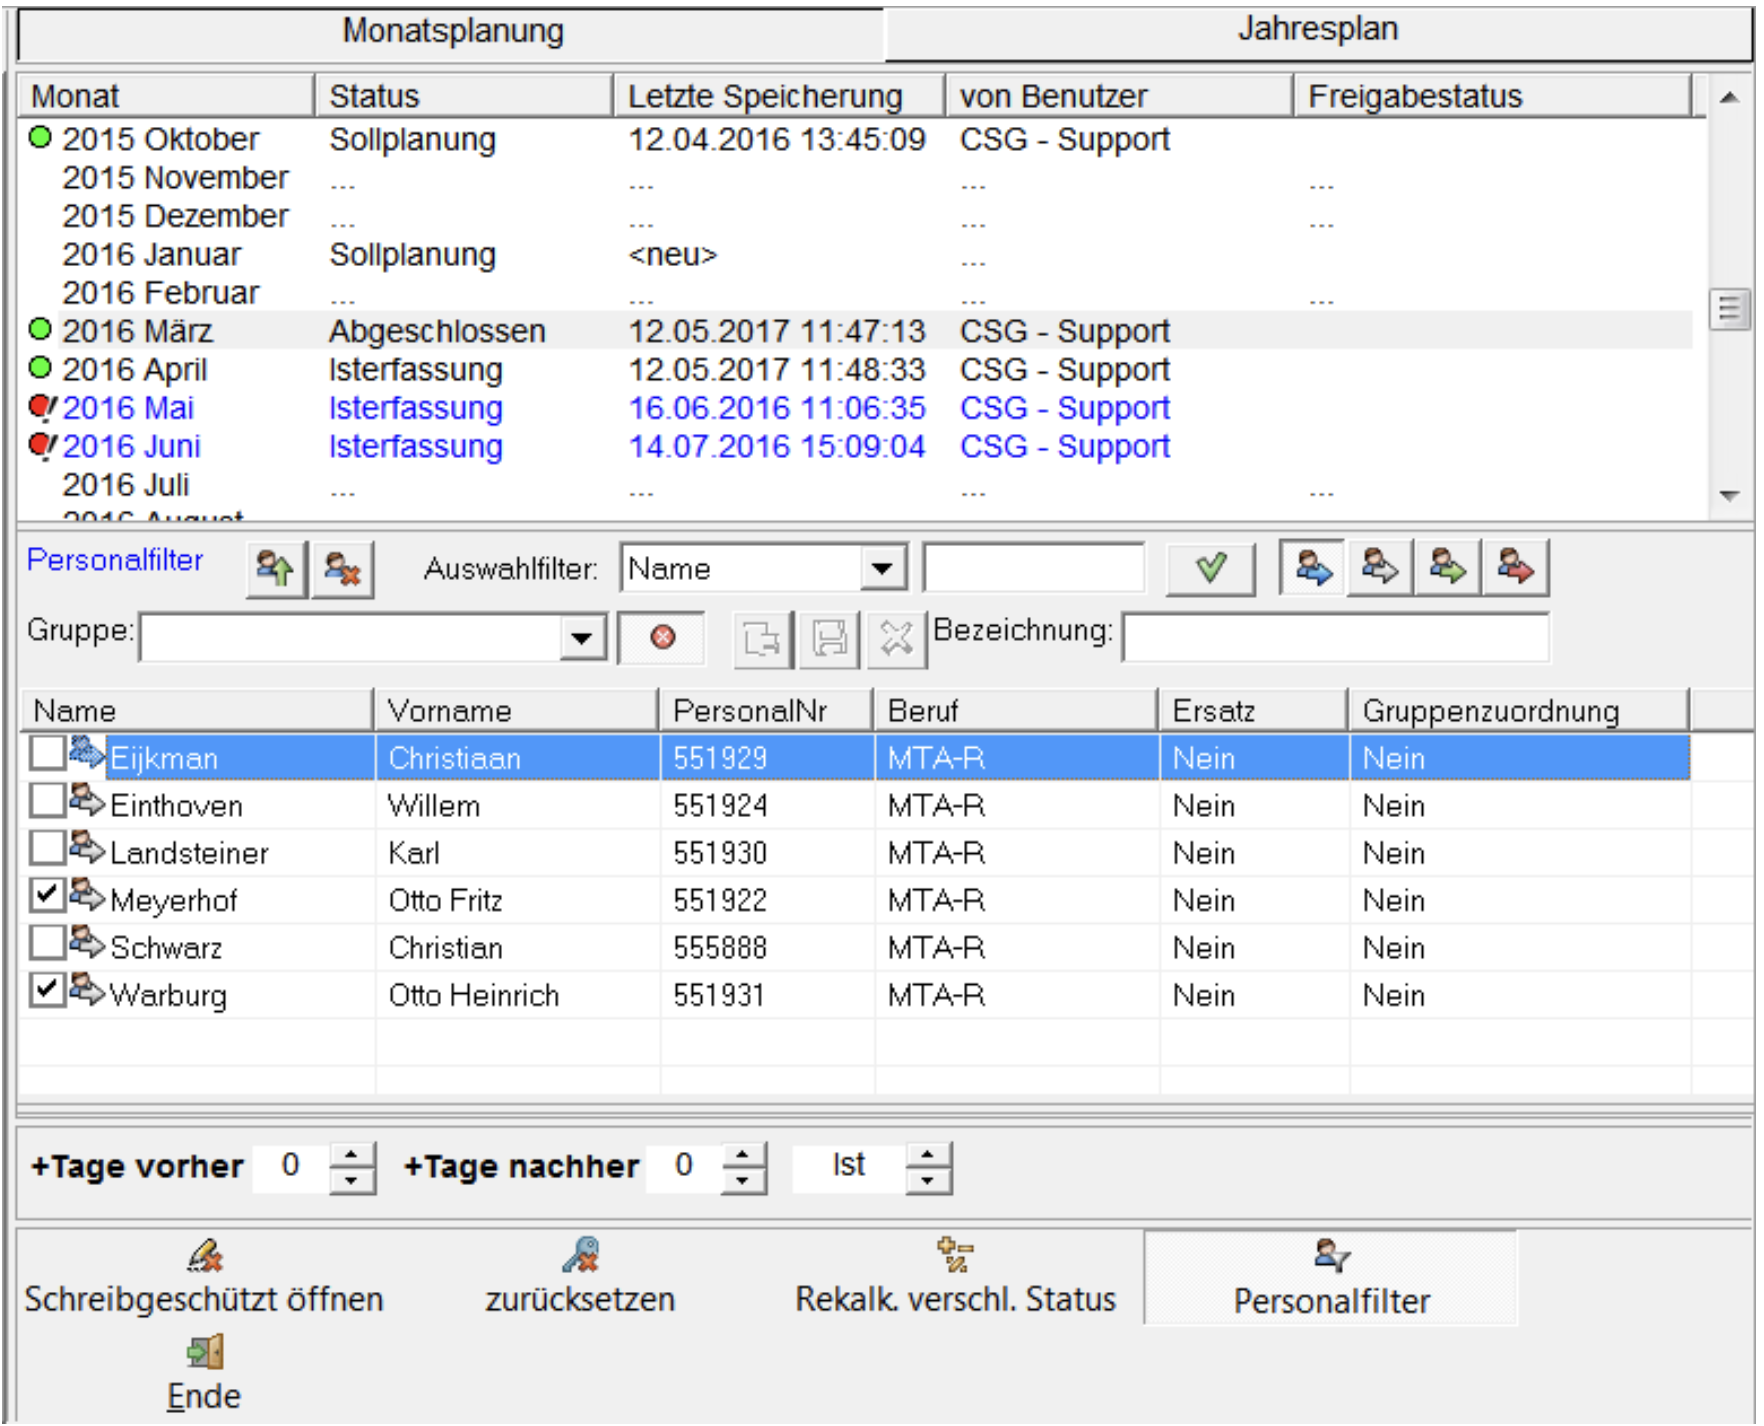Click the Bezeichnung input field
Screen dimensions: 1764x1426
coord(1336,637)
